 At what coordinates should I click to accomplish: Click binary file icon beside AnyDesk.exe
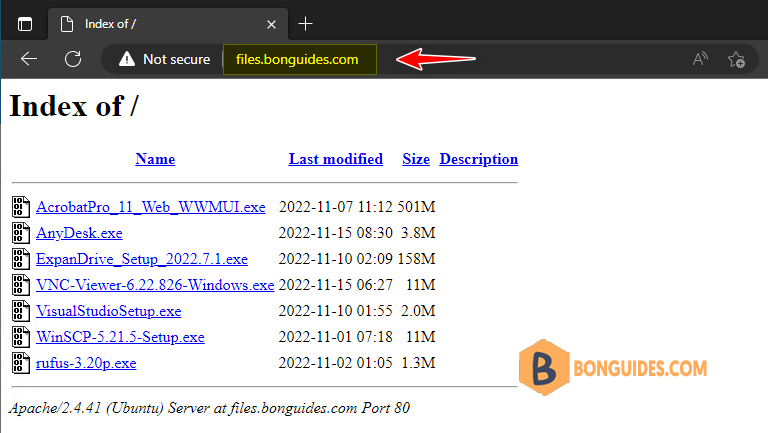click(x=21, y=233)
